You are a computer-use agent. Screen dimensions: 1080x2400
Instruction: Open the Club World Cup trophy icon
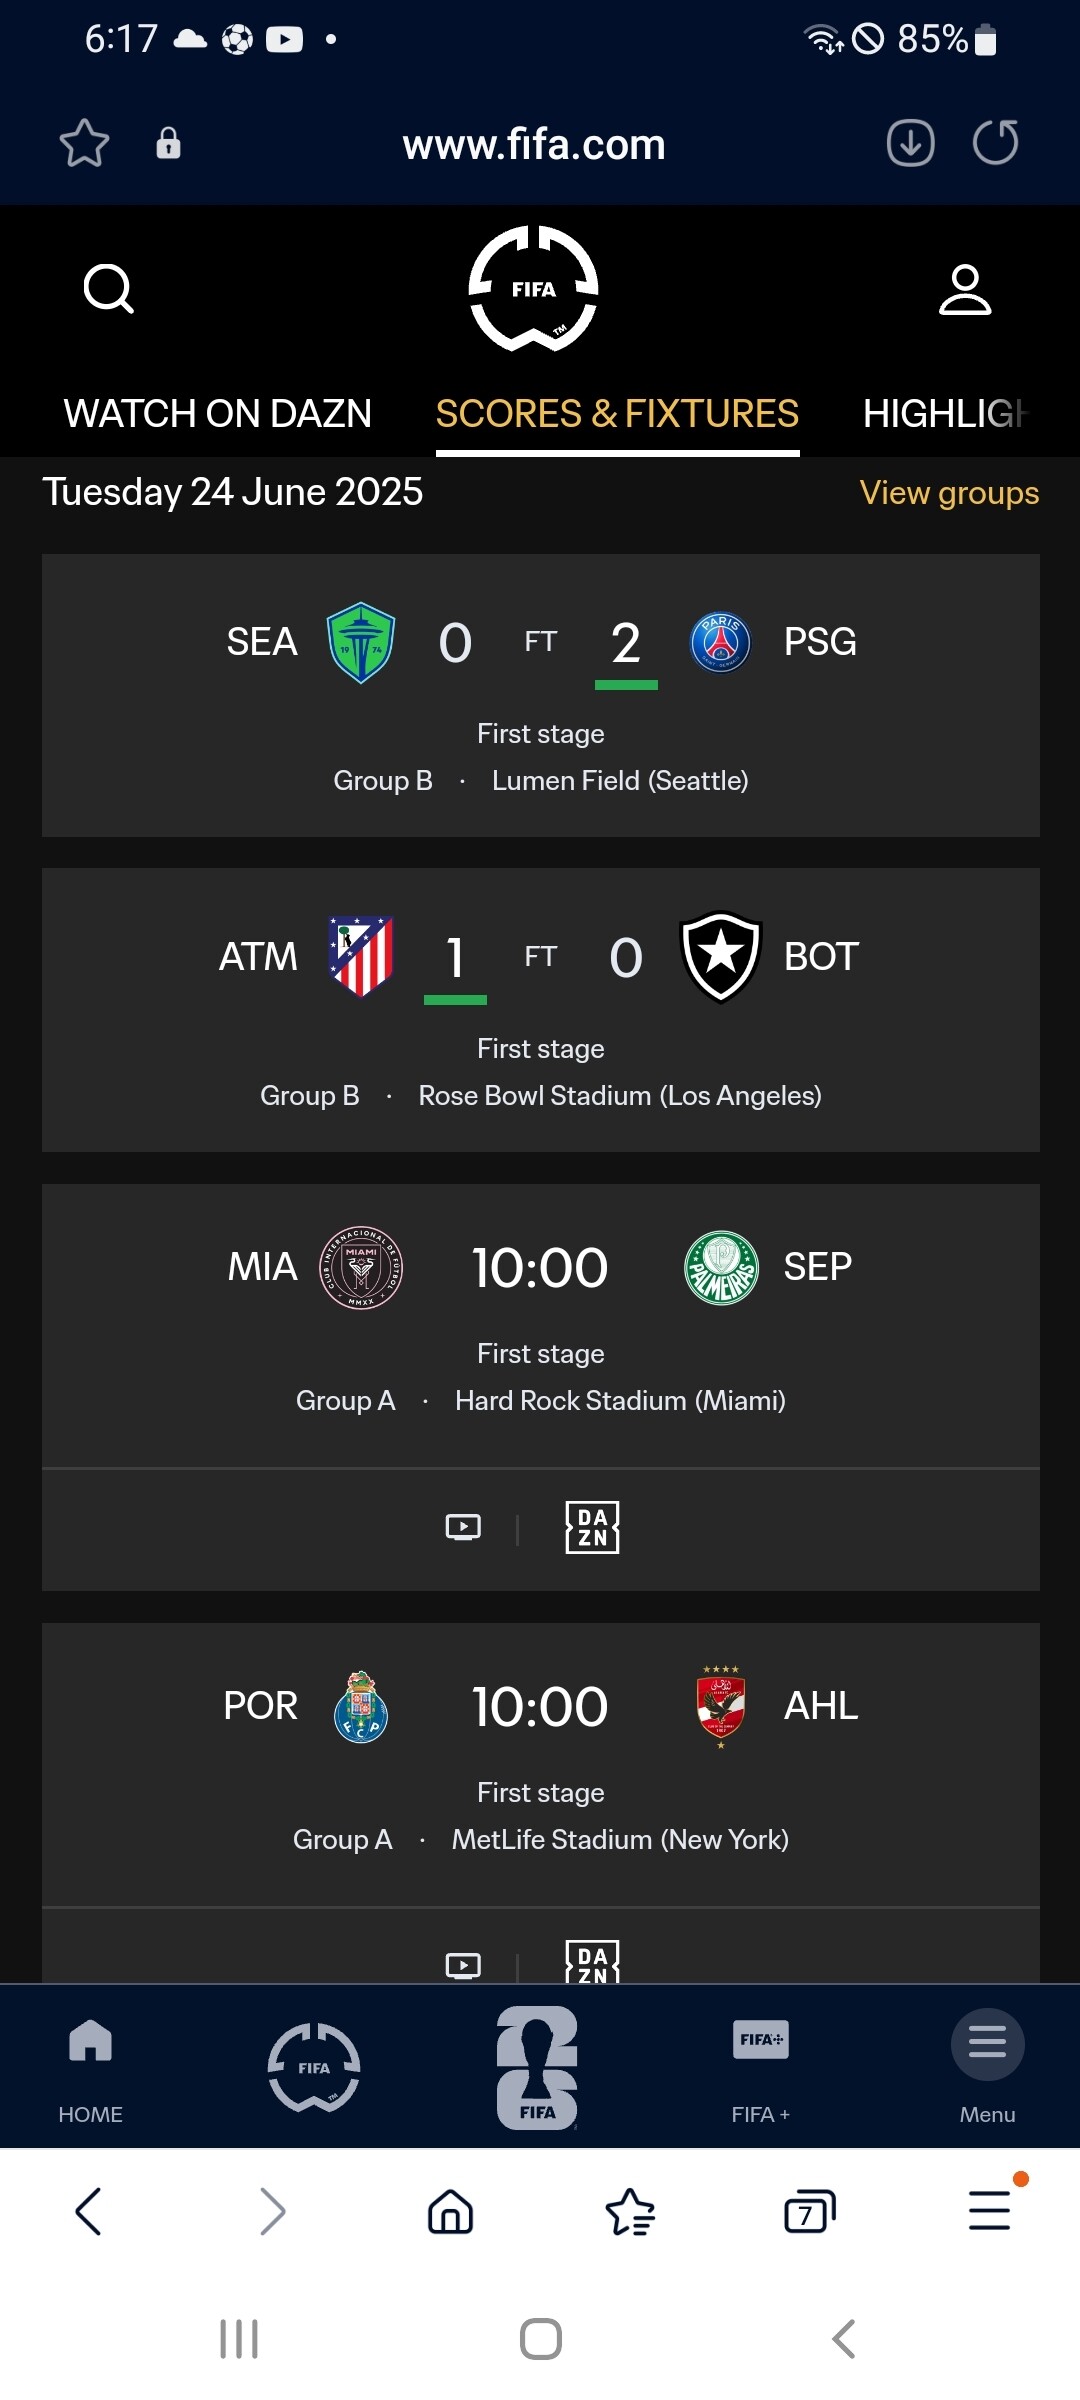pyautogui.click(x=537, y=2067)
